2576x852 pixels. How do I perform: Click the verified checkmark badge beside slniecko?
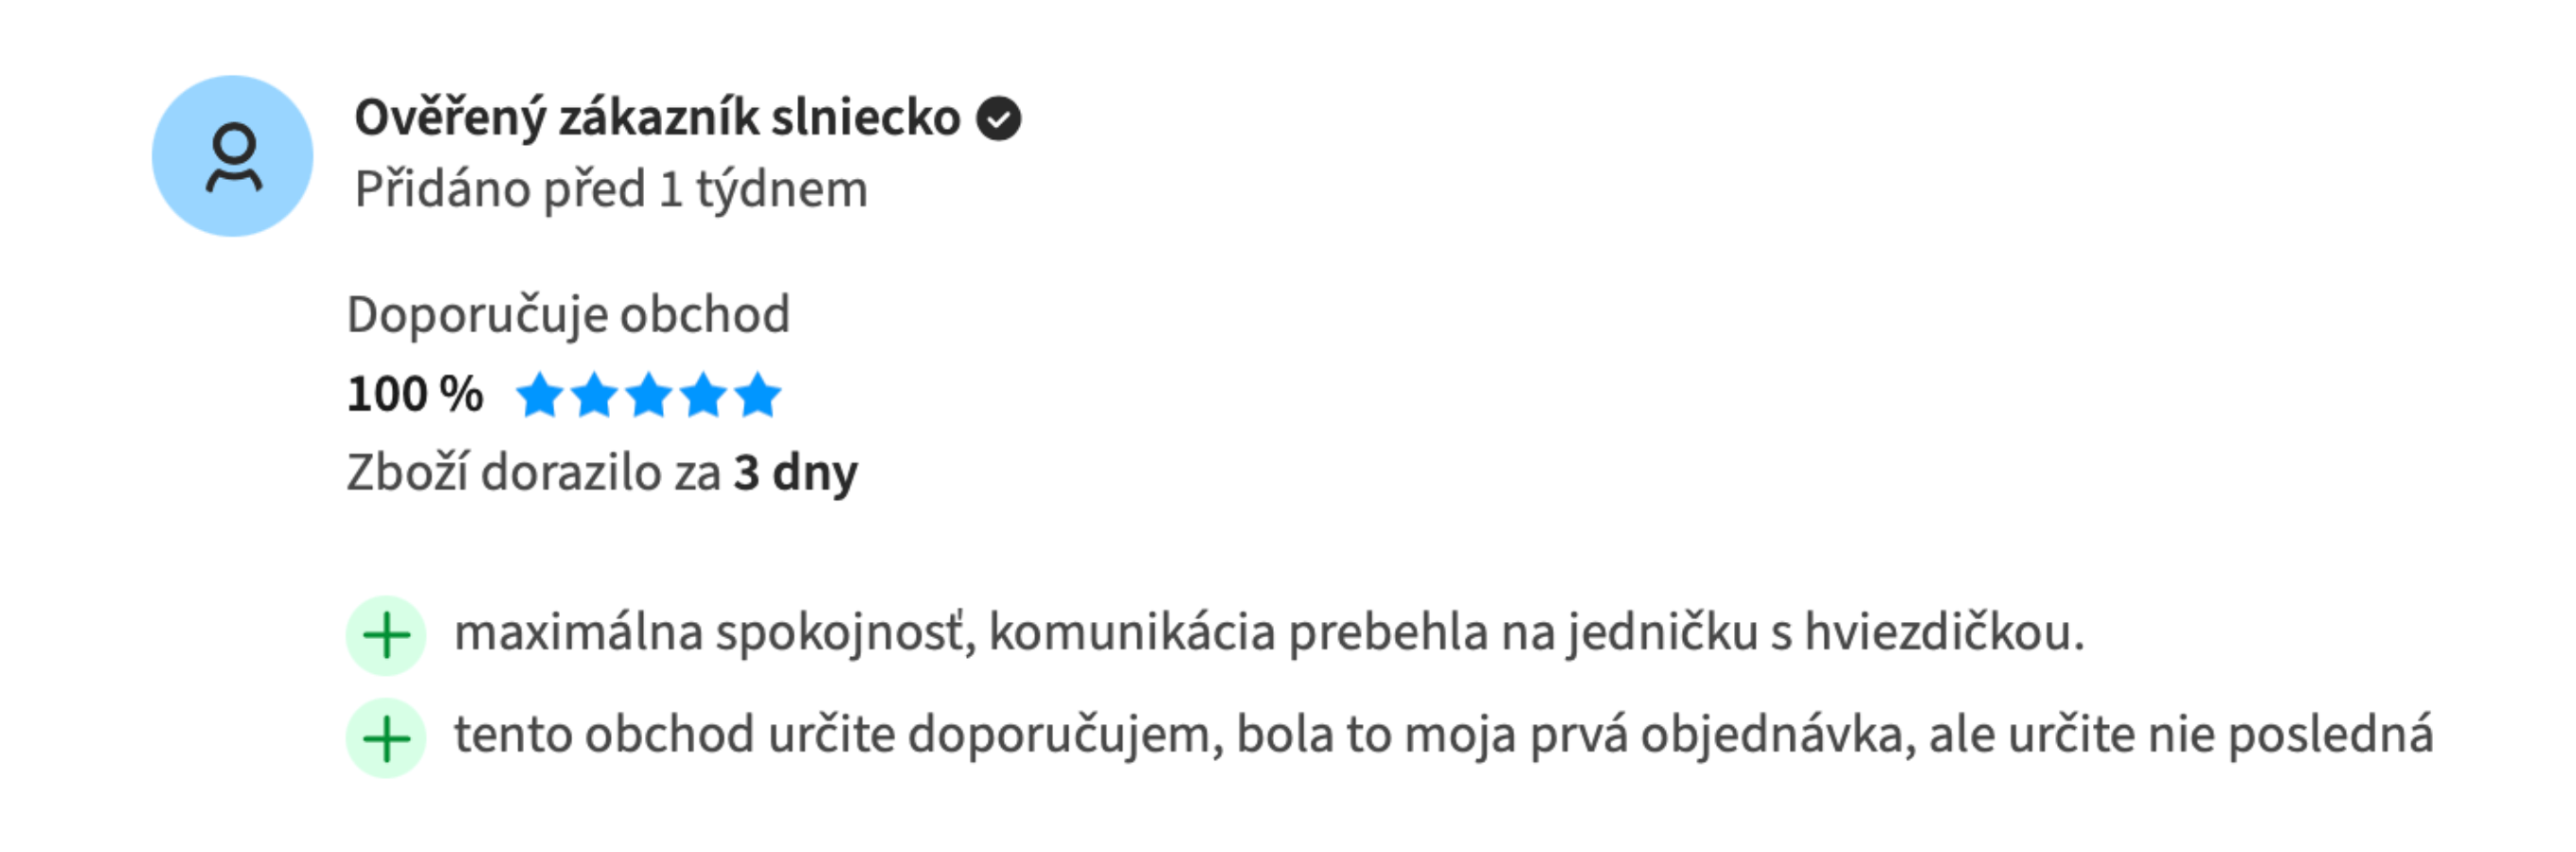tap(999, 119)
